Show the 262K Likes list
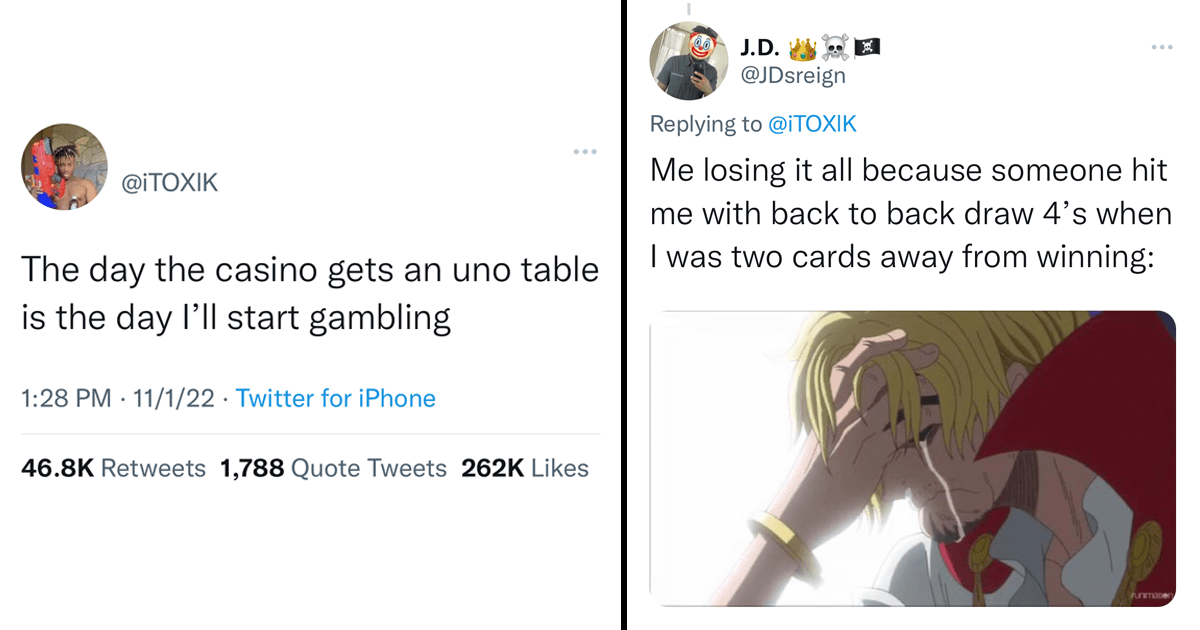This screenshot has height=630, width=1200. coord(525,468)
